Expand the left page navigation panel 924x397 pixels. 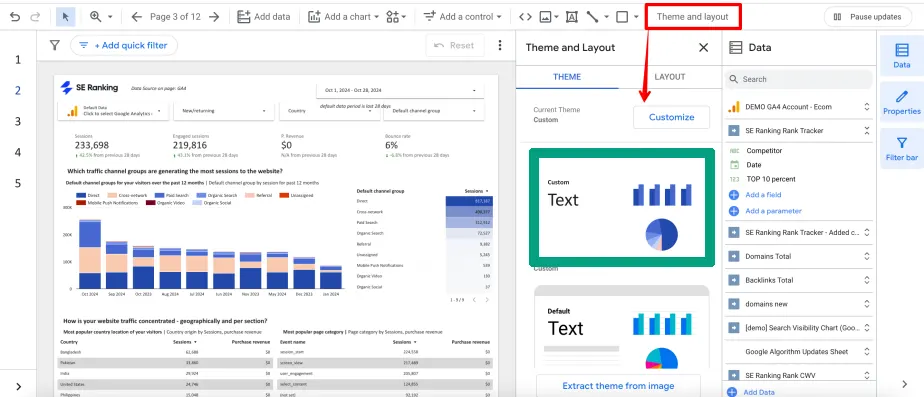pyautogui.click(x=18, y=386)
